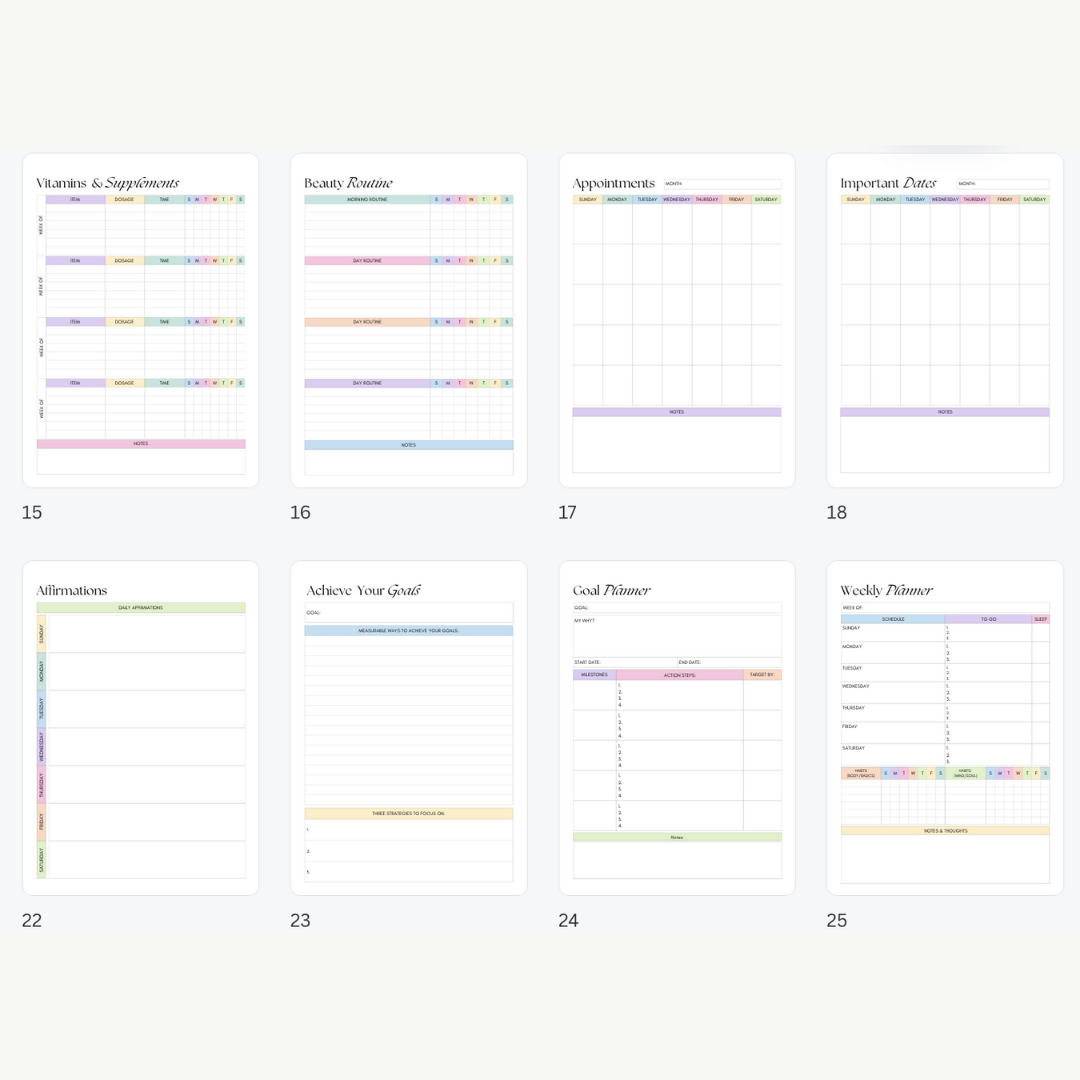1080x1080 pixels.
Task: Select the page number 22 label
Action: tap(32, 921)
